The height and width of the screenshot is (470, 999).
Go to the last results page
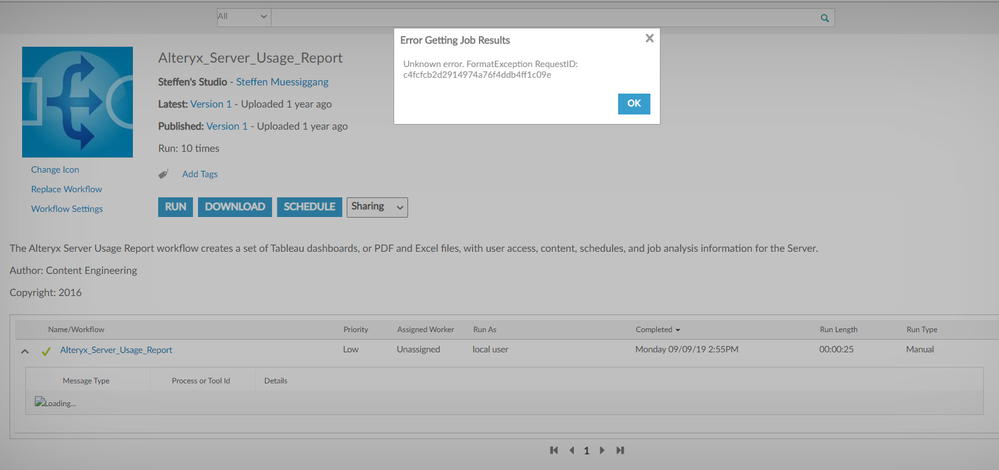[x=620, y=450]
